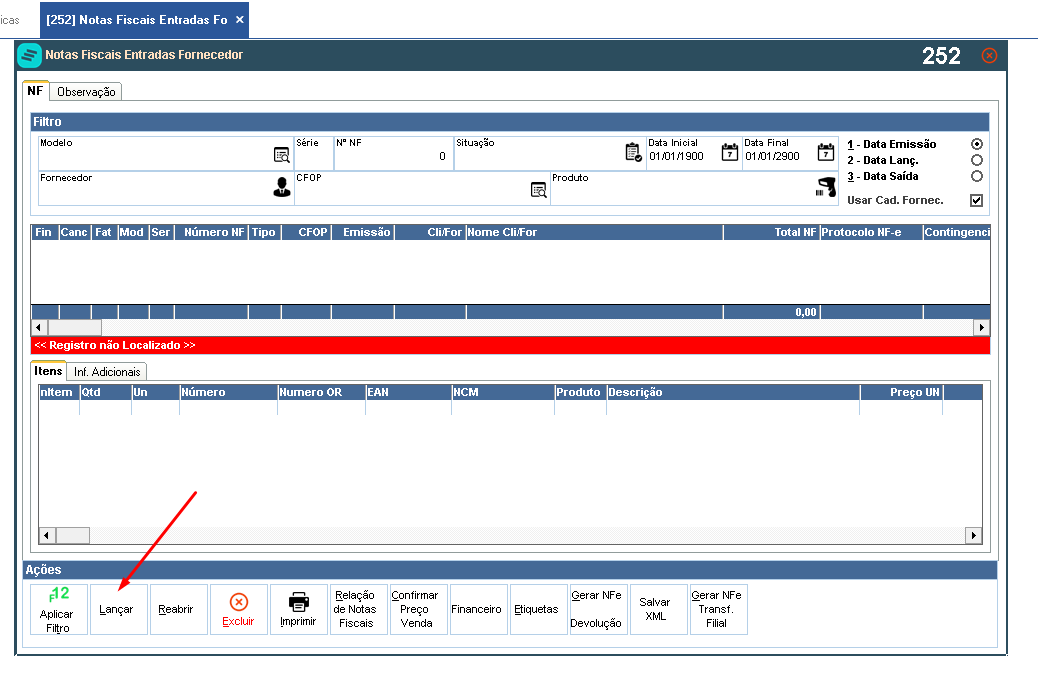Click the Itens grid horizontal scrollbar thumb

pos(72,535)
